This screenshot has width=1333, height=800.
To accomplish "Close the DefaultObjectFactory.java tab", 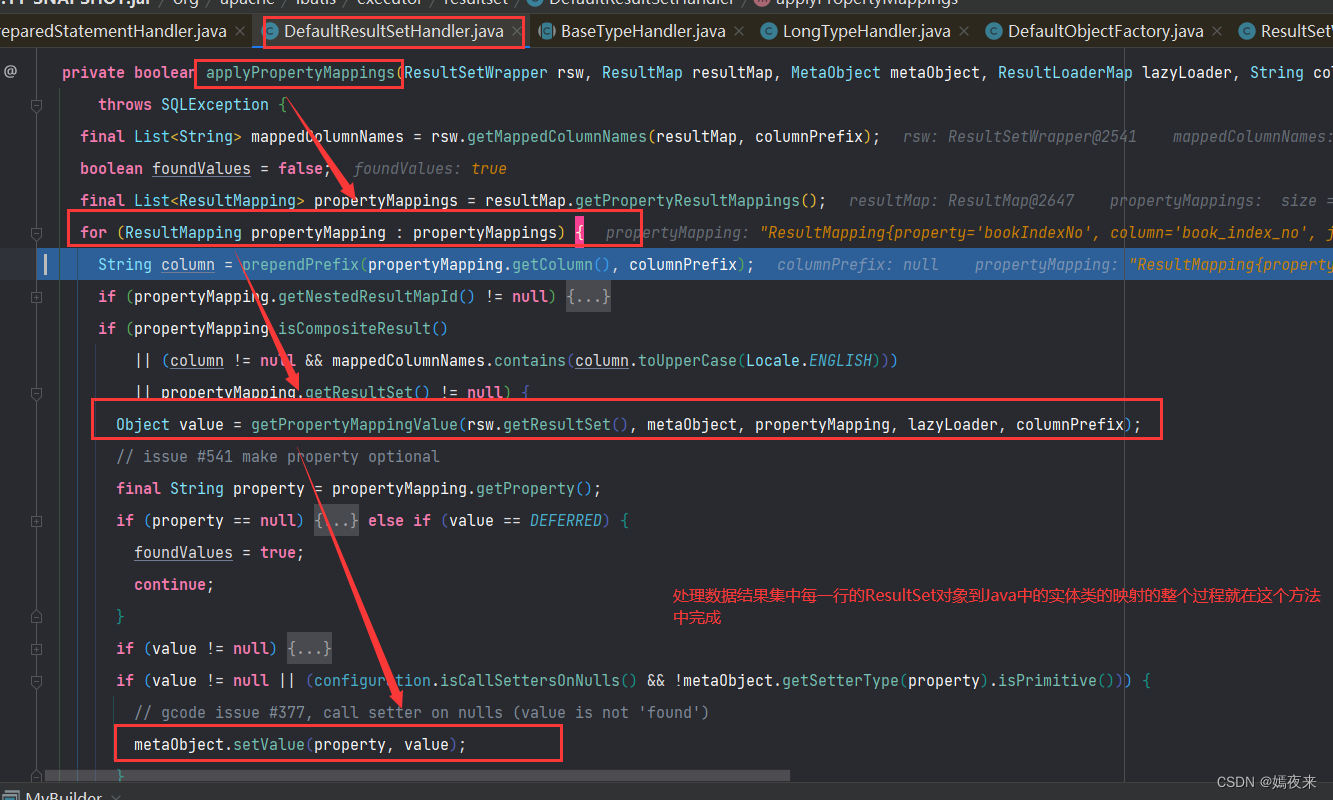I will coord(1216,32).
